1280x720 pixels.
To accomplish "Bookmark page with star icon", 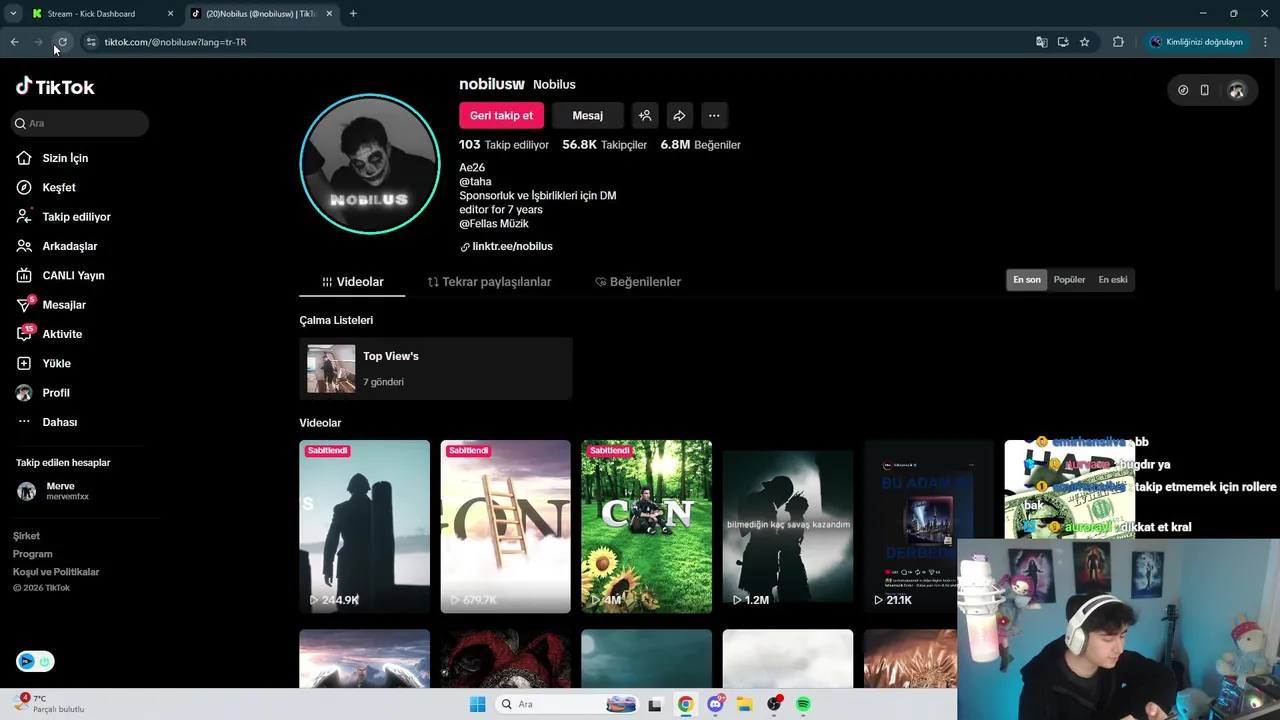I will pos(1084,42).
